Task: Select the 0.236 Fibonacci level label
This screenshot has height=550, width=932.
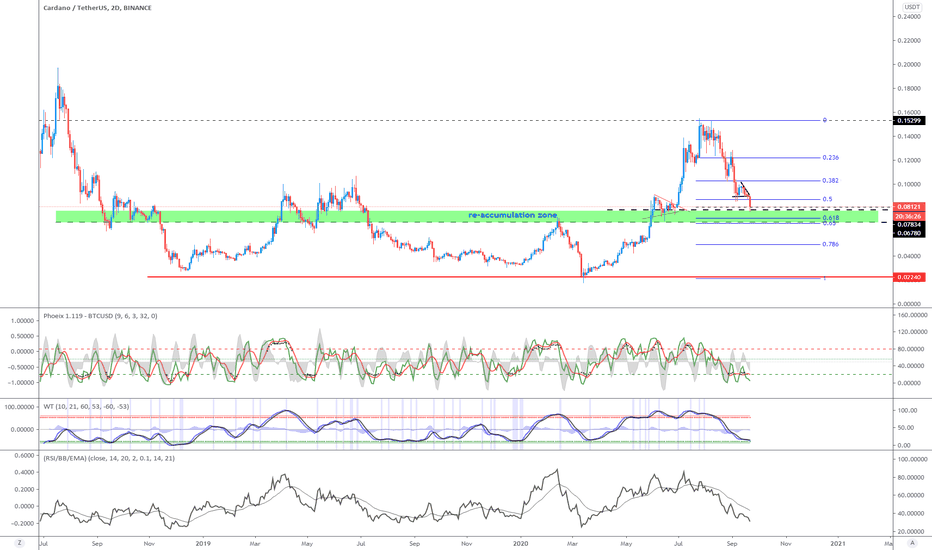Action: (x=830, y=158)
